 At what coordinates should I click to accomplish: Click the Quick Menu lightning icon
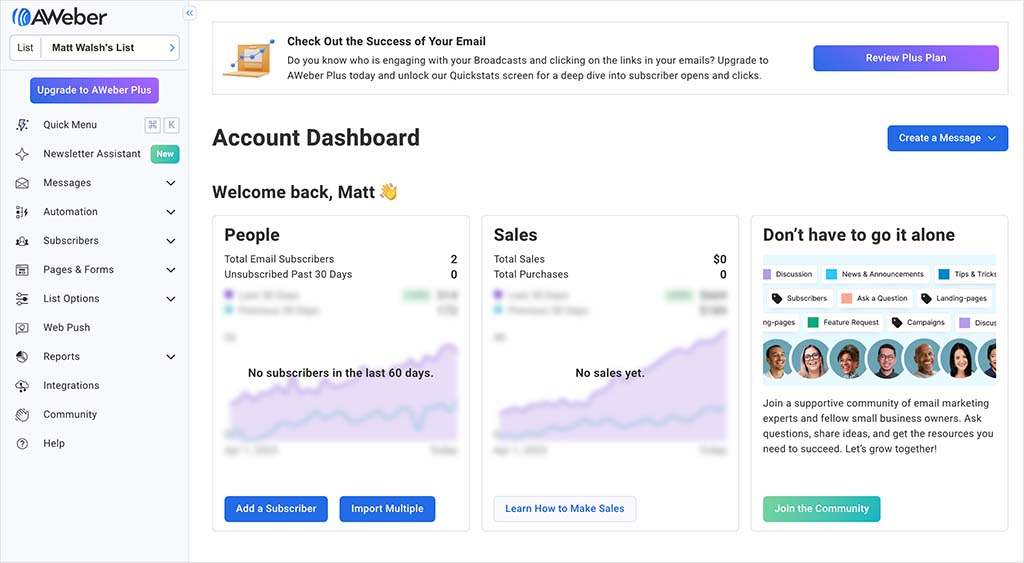[x=22, y=125]
